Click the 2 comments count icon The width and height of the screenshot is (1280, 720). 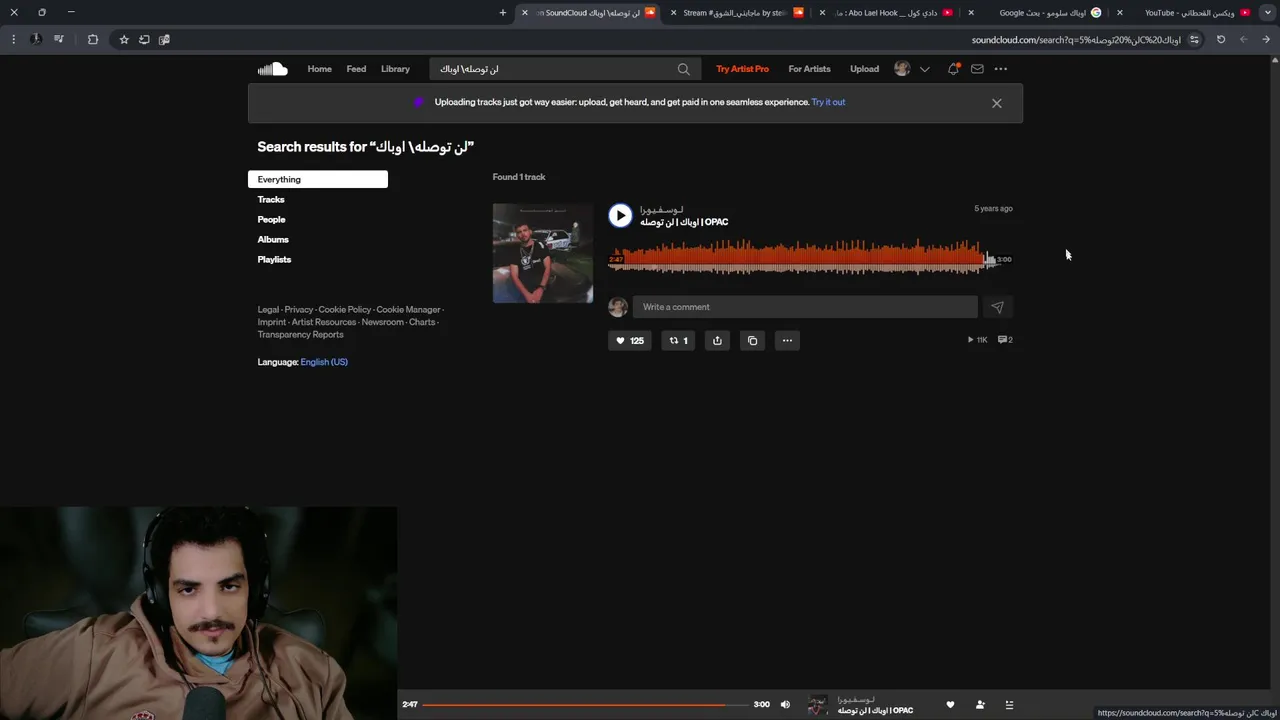[1006, 340]
